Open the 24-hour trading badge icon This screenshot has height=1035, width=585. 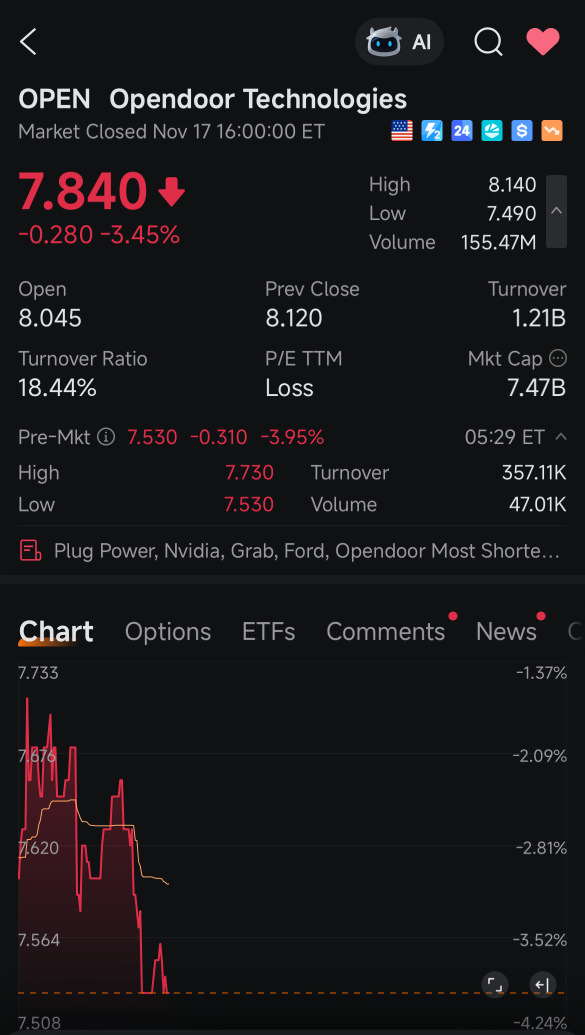click(461, 130)
